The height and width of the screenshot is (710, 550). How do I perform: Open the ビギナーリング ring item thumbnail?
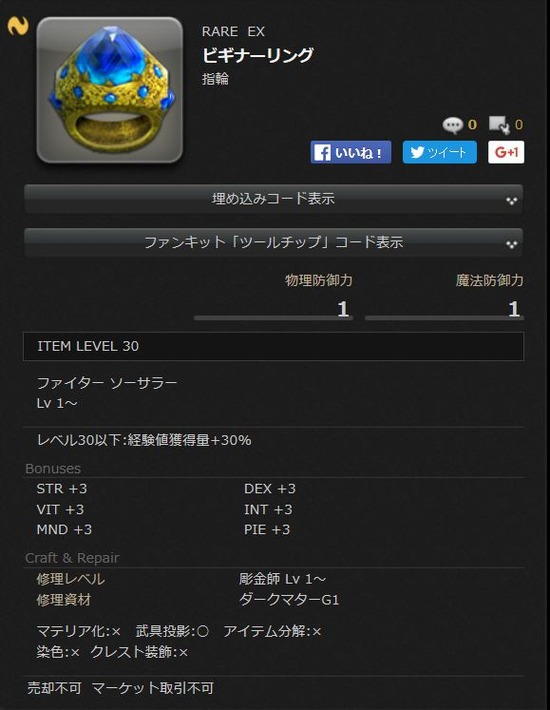(x=110, y=90)
